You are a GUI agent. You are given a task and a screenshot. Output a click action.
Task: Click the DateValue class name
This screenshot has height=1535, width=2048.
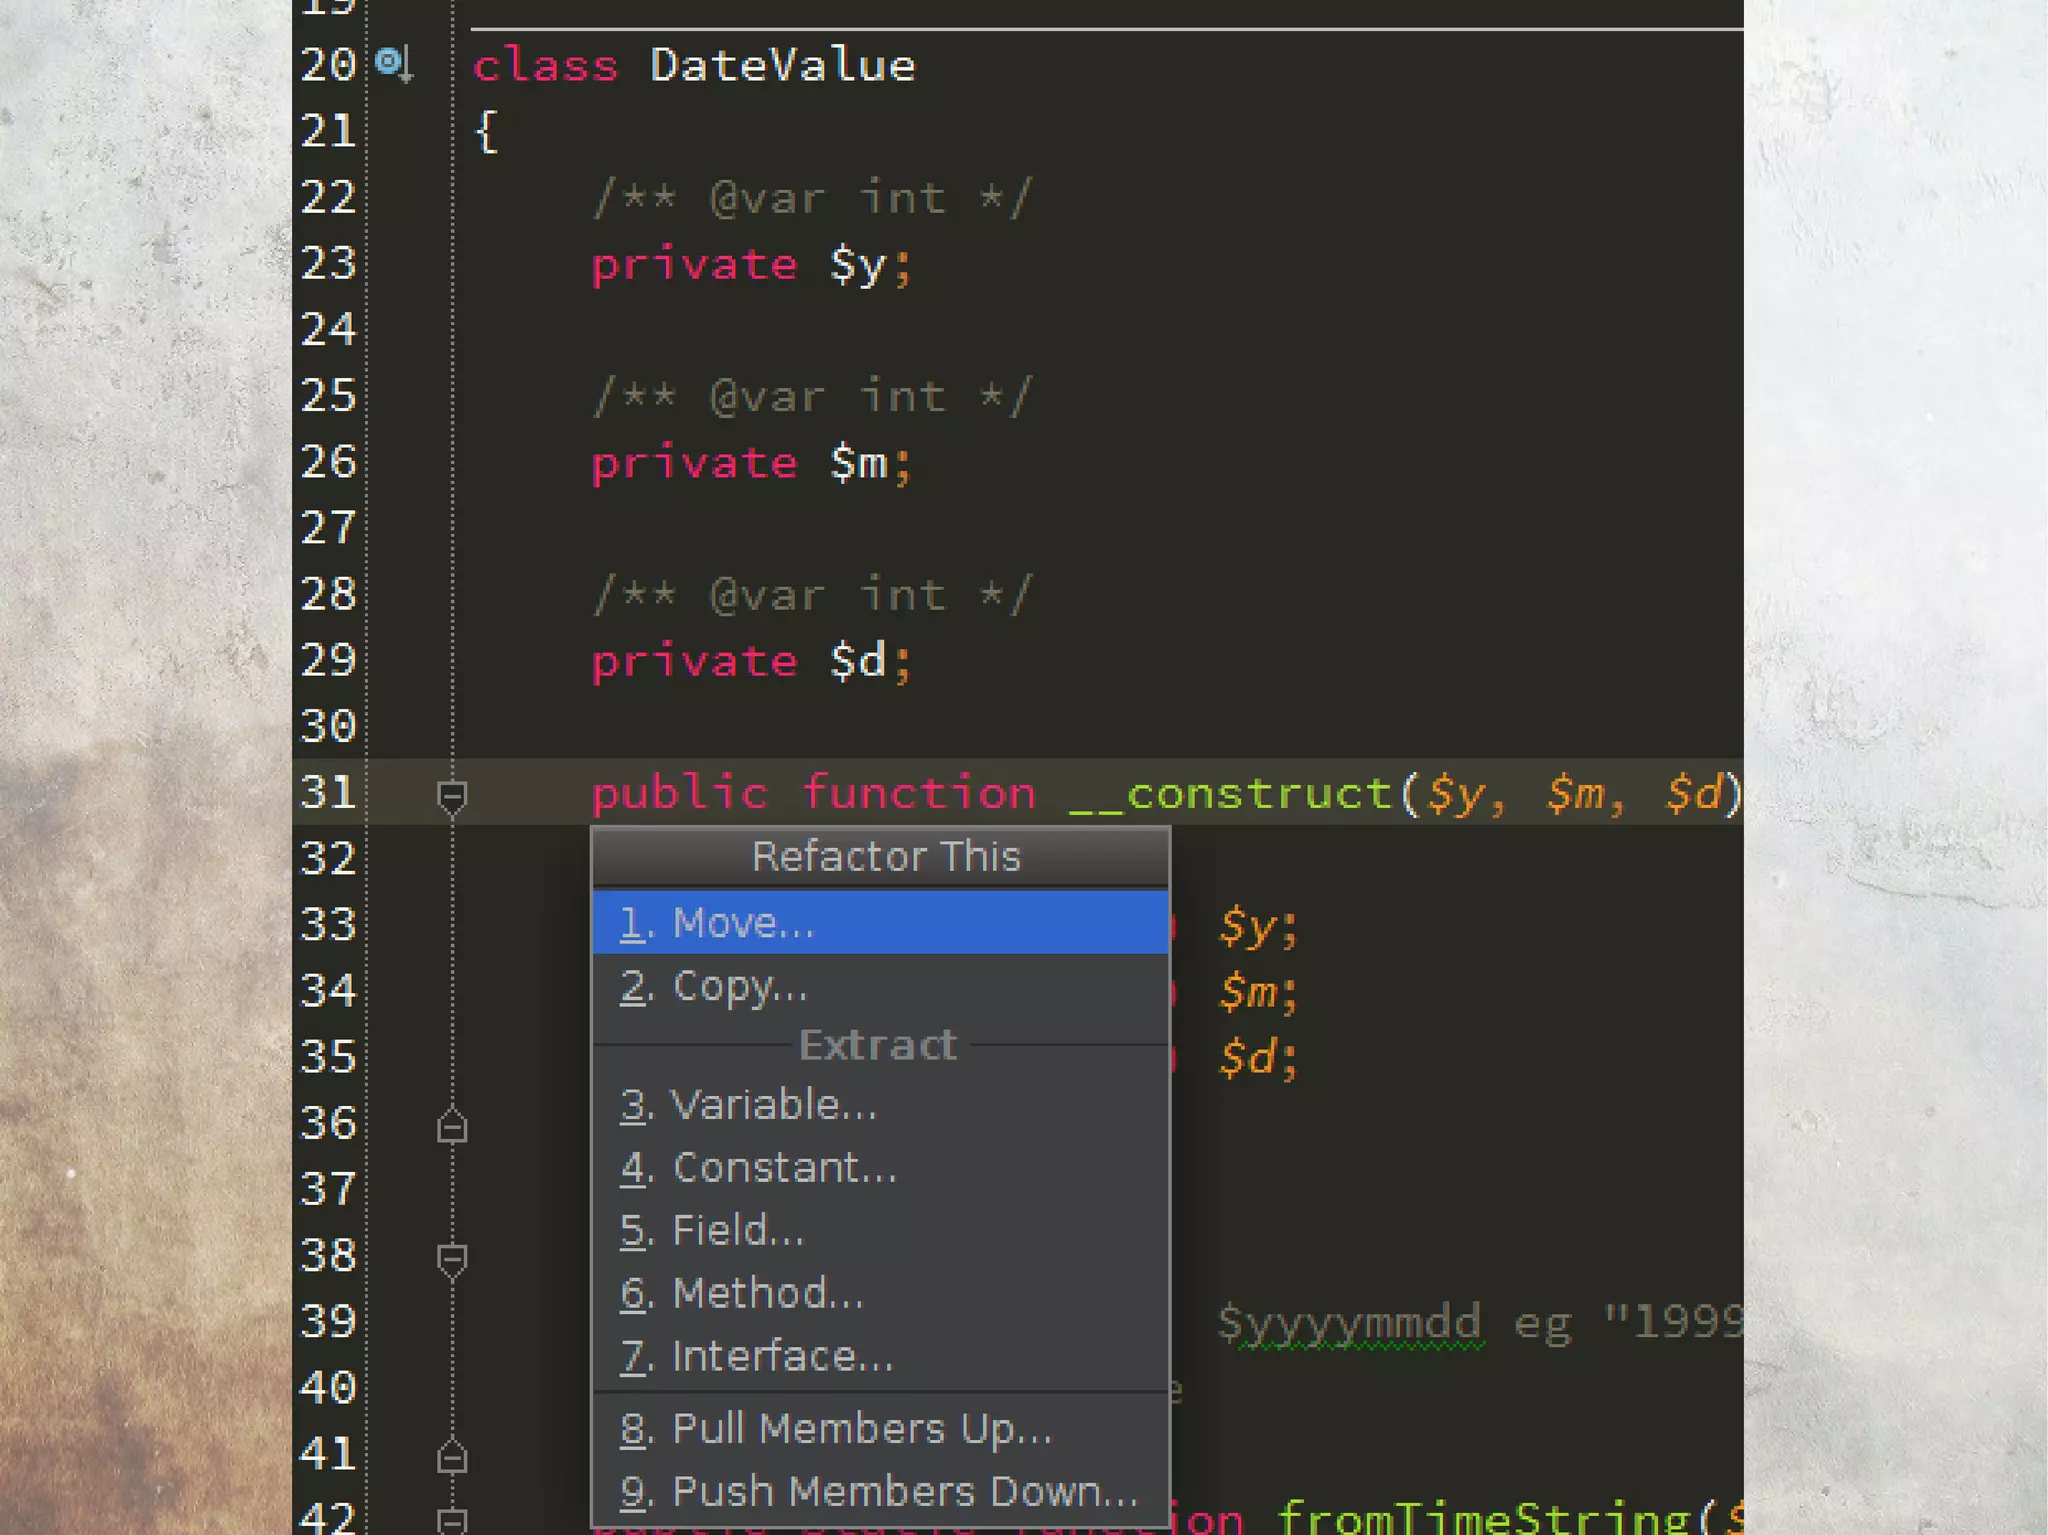[x=782, y=66]
